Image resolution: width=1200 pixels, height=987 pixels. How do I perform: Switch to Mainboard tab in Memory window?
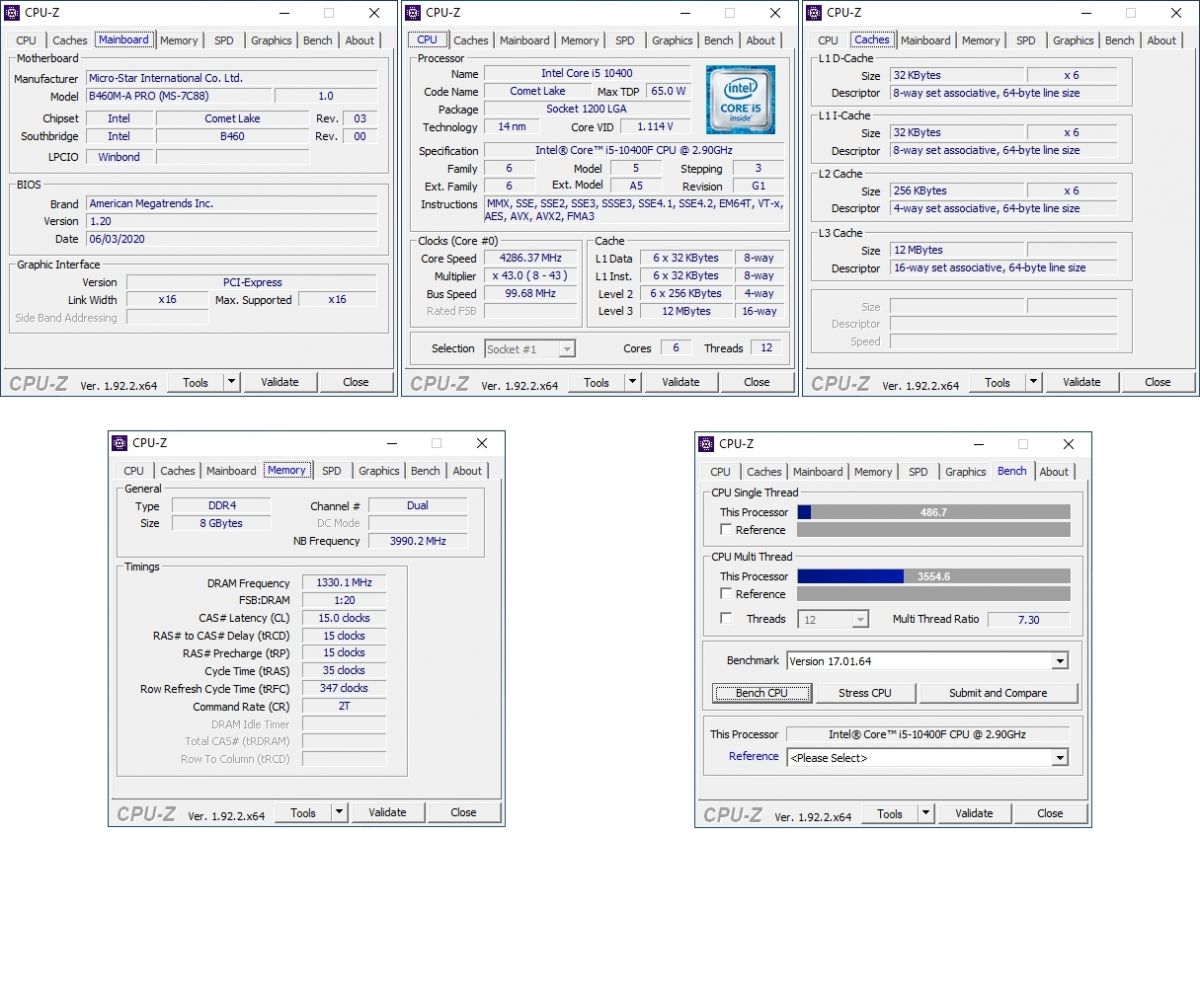[231, 471]
